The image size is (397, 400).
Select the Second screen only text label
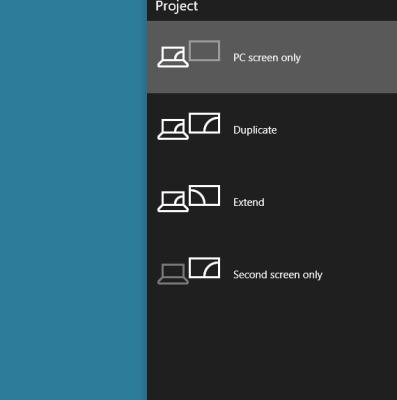278,274
